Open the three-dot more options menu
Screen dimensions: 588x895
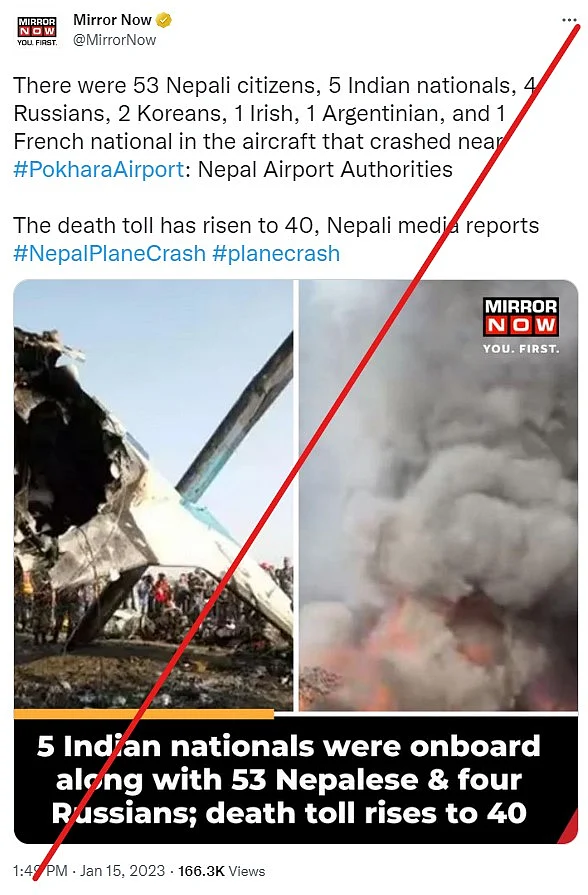(x=569, y=20)
